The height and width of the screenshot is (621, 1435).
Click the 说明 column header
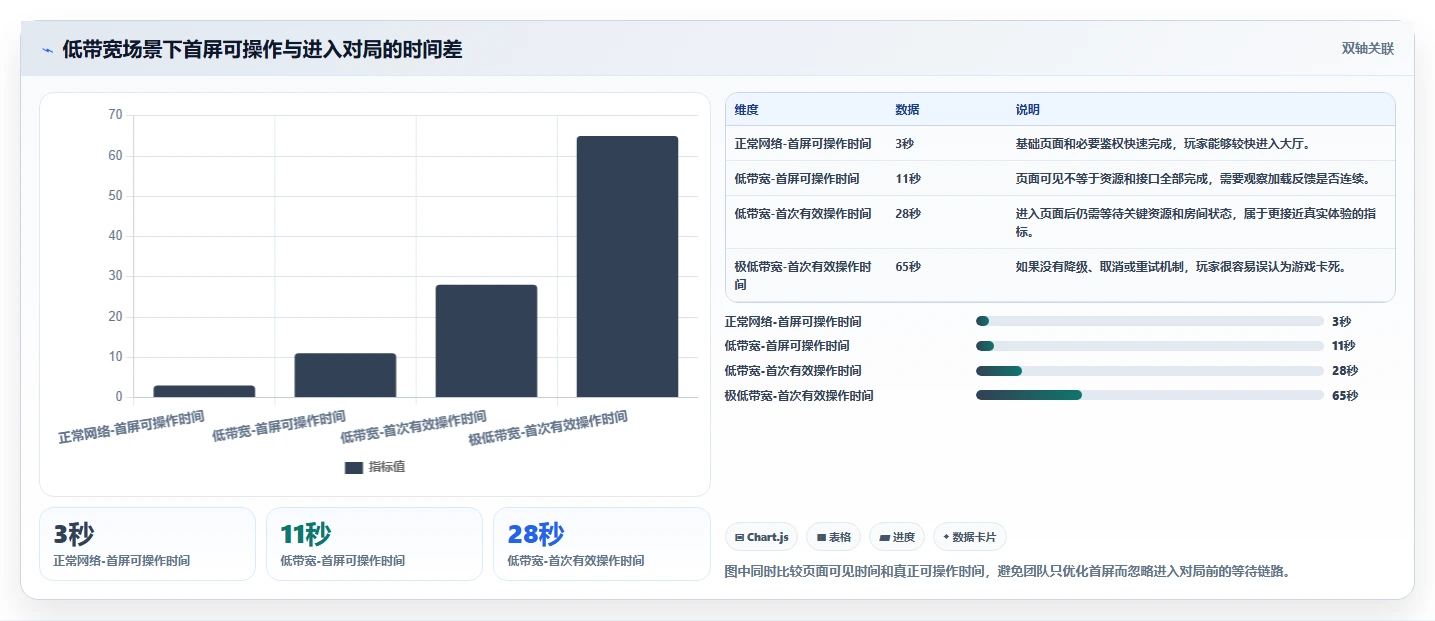click(1028, 110)
